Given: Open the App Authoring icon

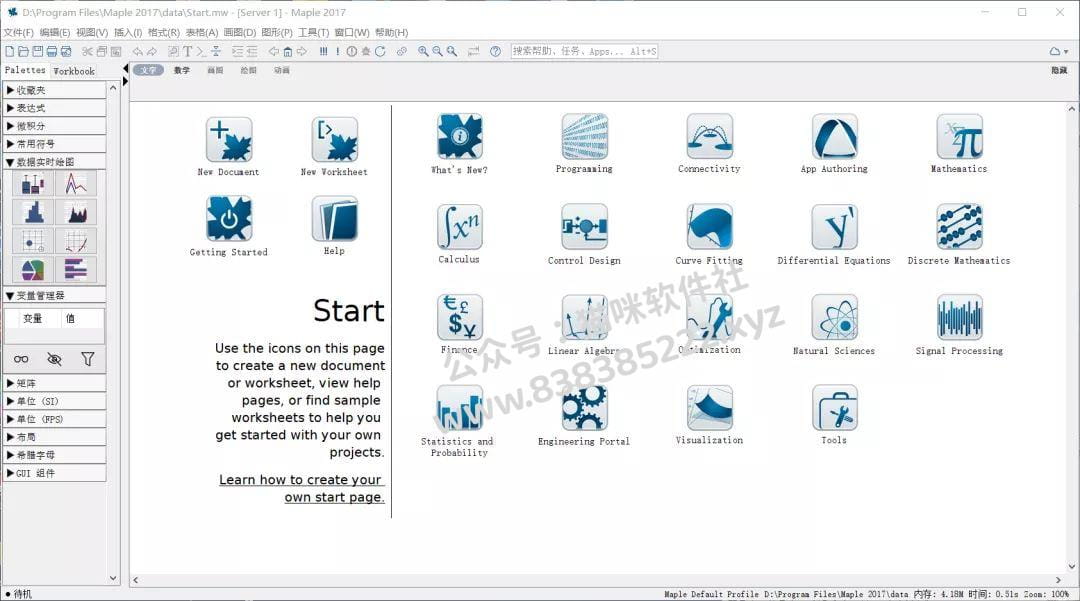Looking at the screenshot, I should coord(834,137).
